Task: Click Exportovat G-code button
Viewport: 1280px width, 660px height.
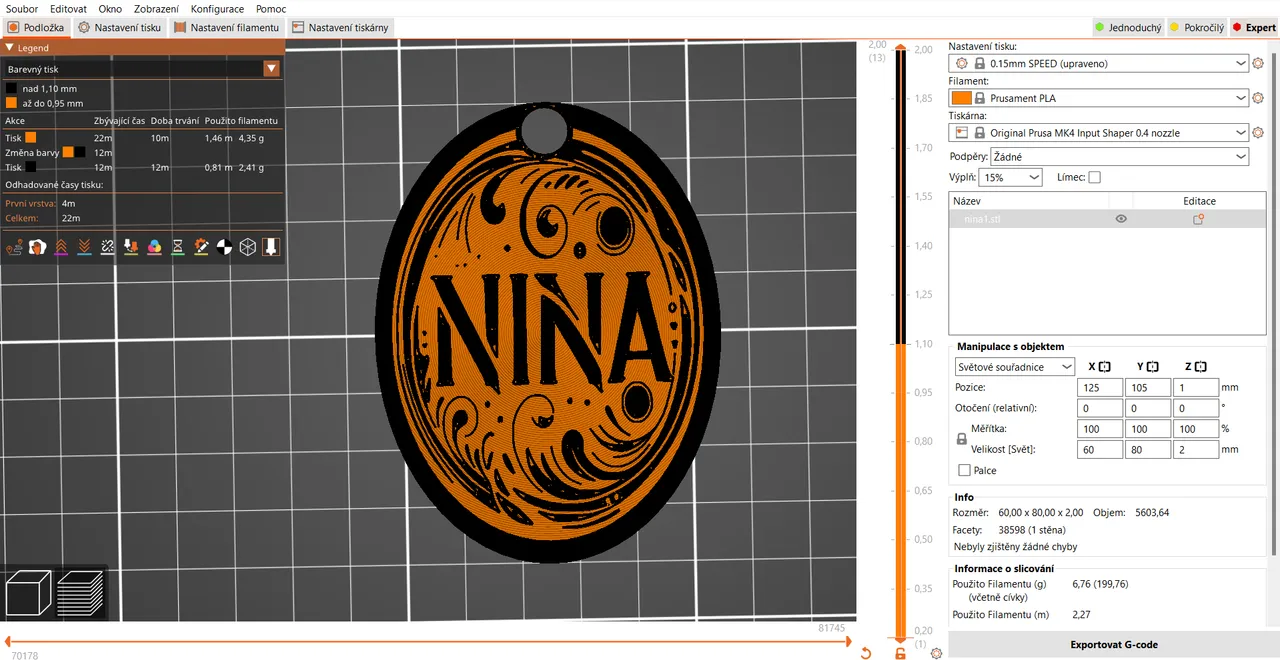Action: coord(1113,645)
